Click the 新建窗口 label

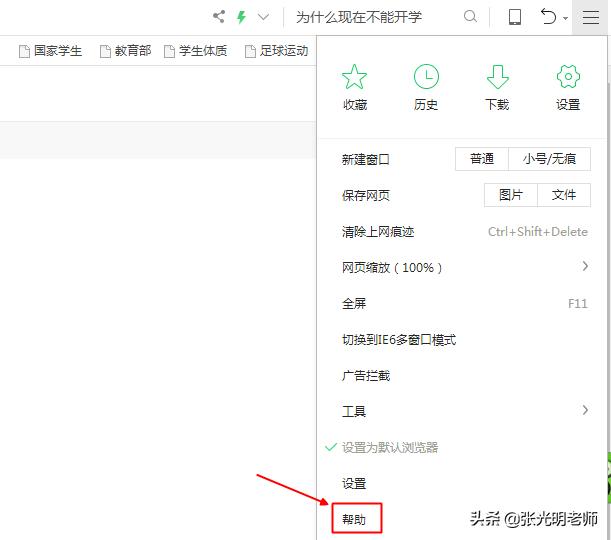[366, 159]
